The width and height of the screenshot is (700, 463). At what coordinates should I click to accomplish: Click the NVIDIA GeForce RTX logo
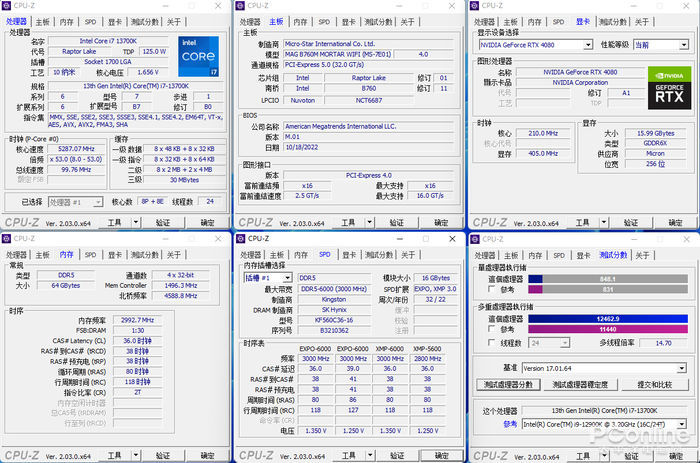point(669,88)
